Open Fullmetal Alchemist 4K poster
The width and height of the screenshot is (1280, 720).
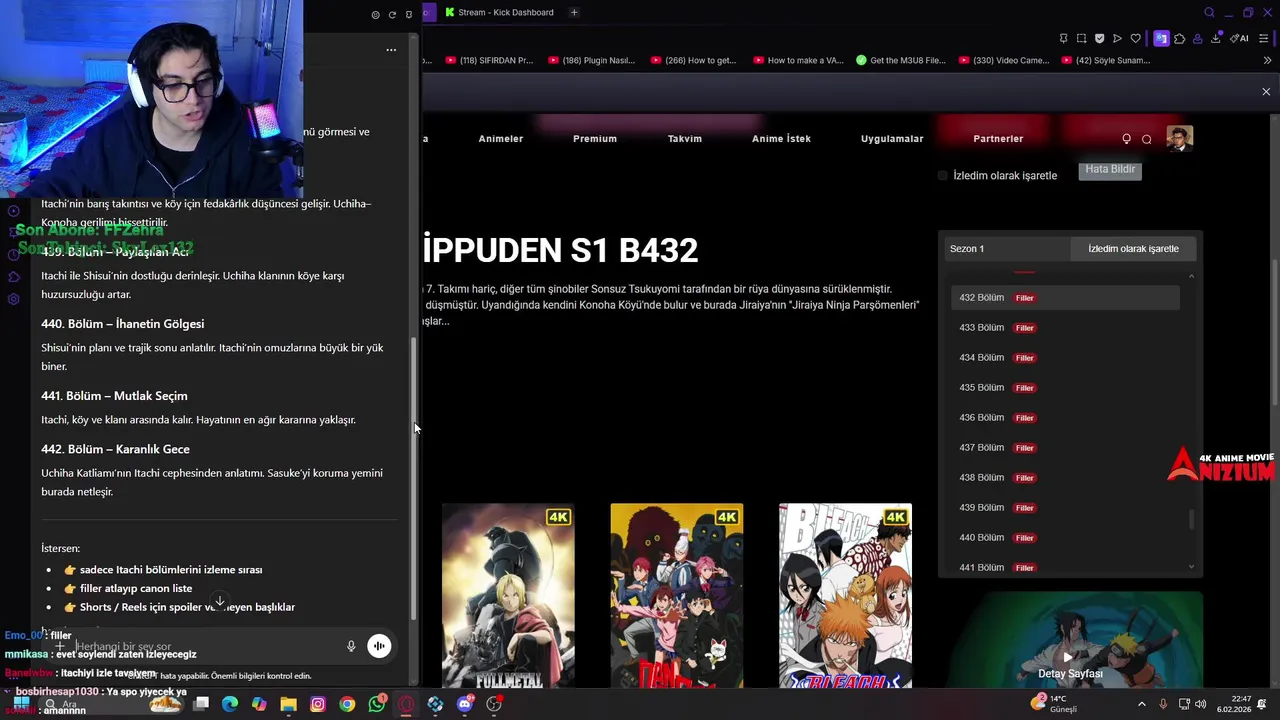508,596
